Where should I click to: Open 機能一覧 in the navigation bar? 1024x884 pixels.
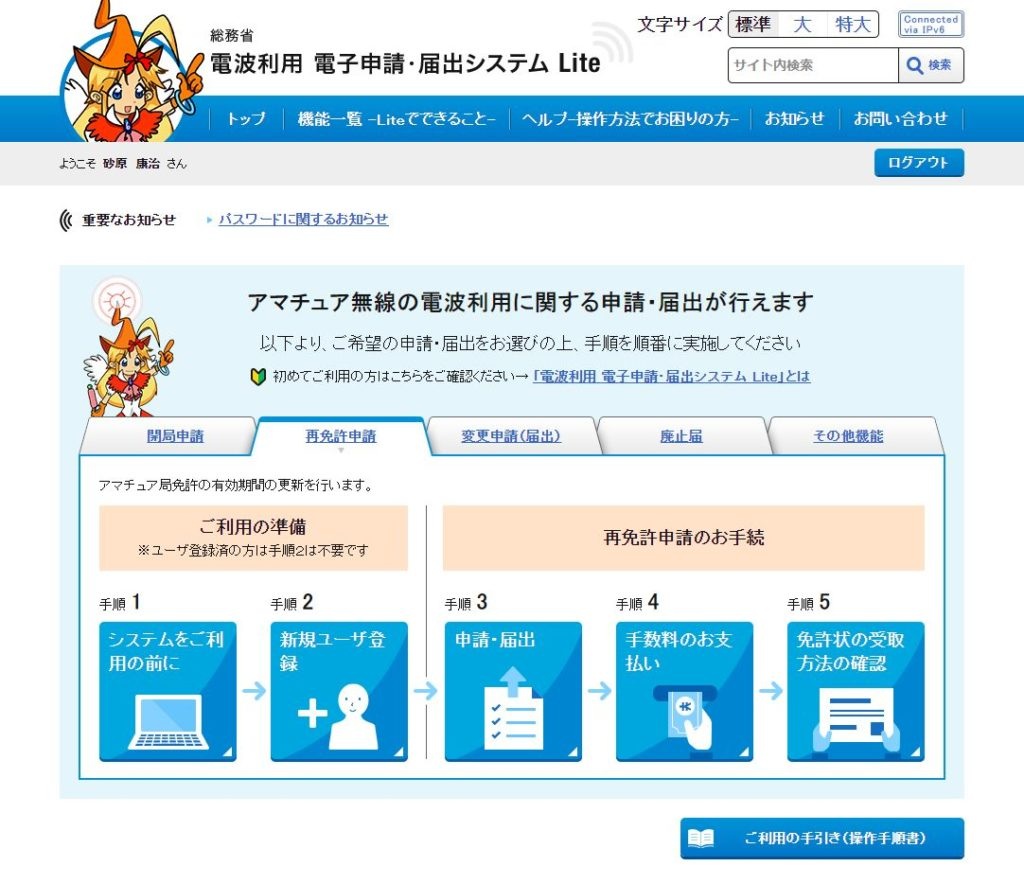397,119
